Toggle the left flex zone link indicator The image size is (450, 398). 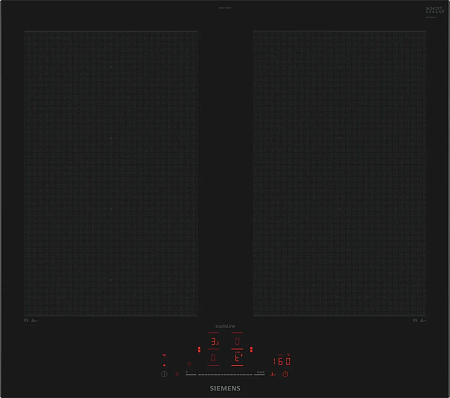point(199,349)
